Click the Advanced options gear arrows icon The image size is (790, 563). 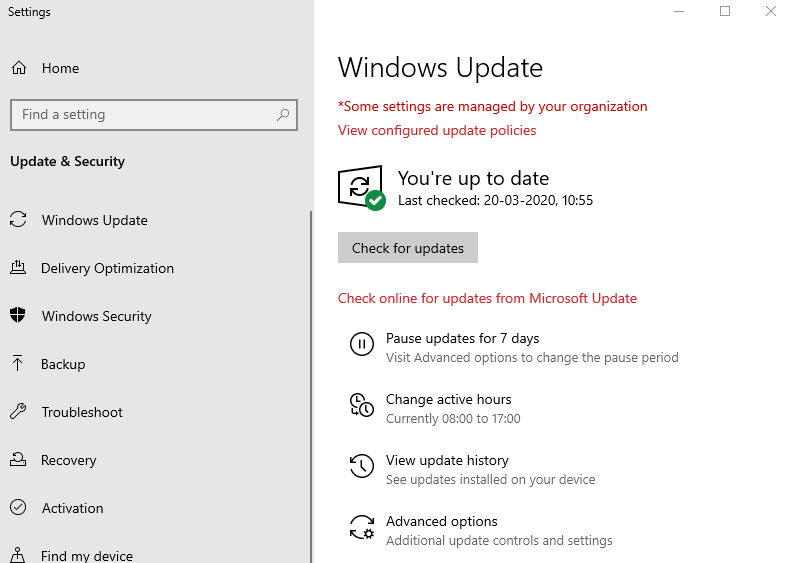[x=362, y=527]
